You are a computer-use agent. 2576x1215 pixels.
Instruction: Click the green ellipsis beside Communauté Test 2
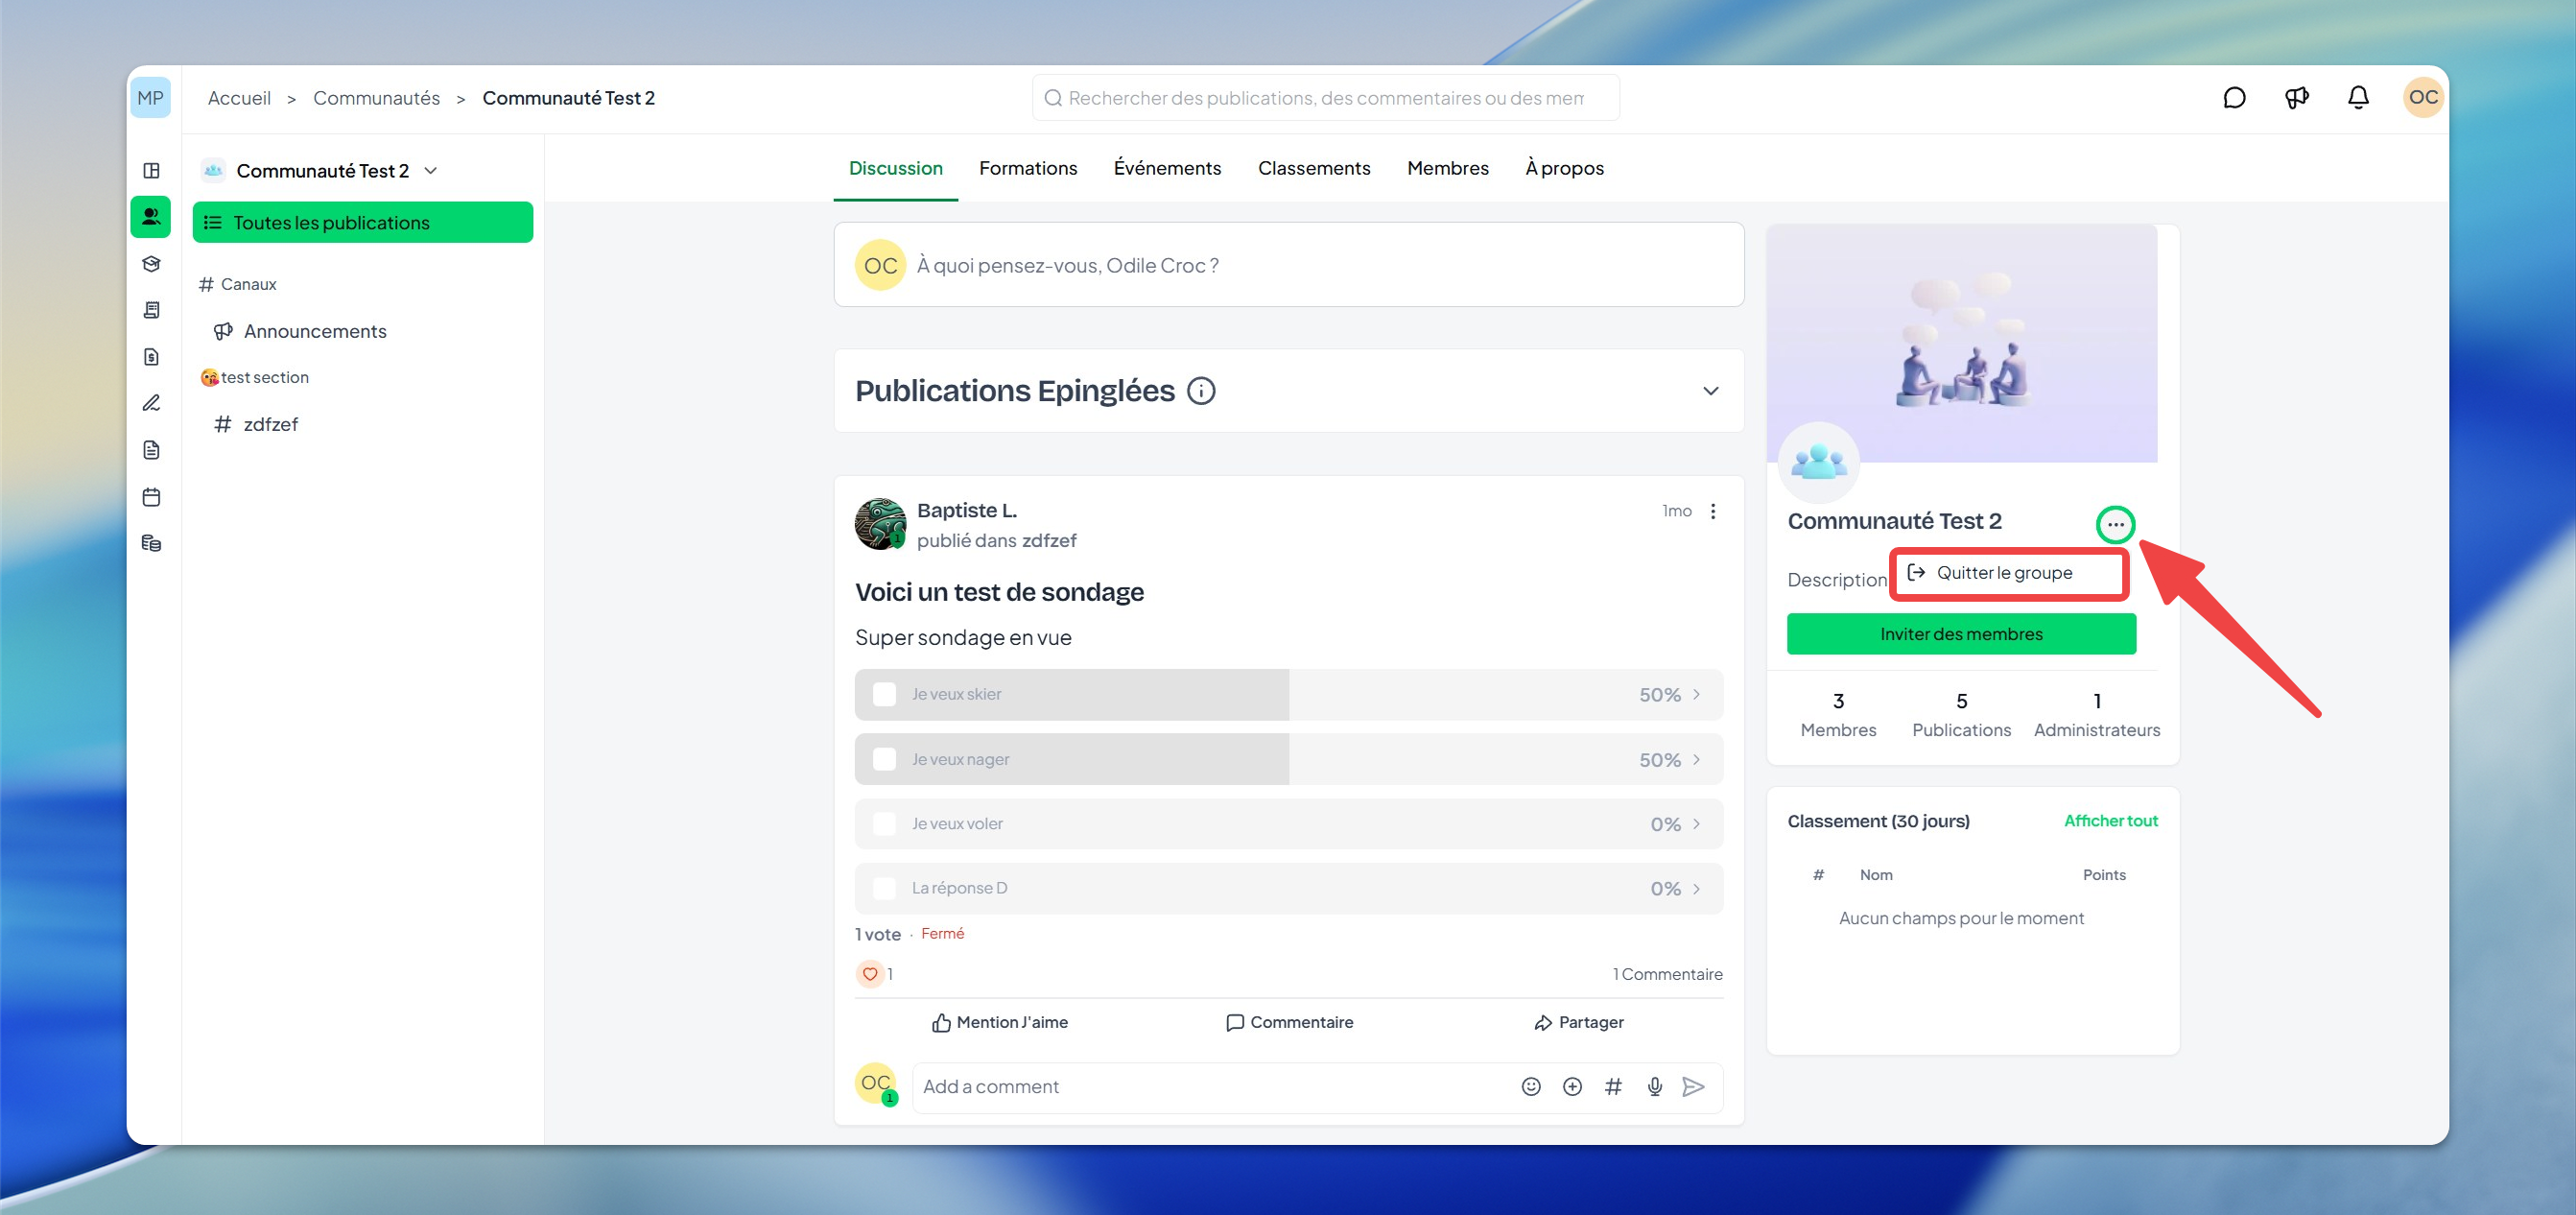(2115, 525)
